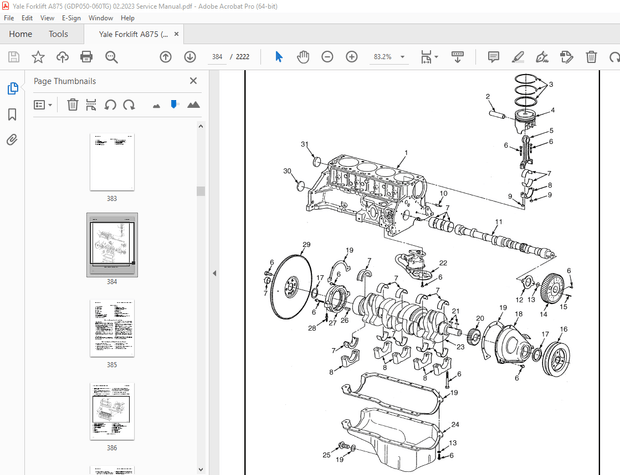620x475 pixels.
Task: Star this file as a favorite
Action: (38, 57)
